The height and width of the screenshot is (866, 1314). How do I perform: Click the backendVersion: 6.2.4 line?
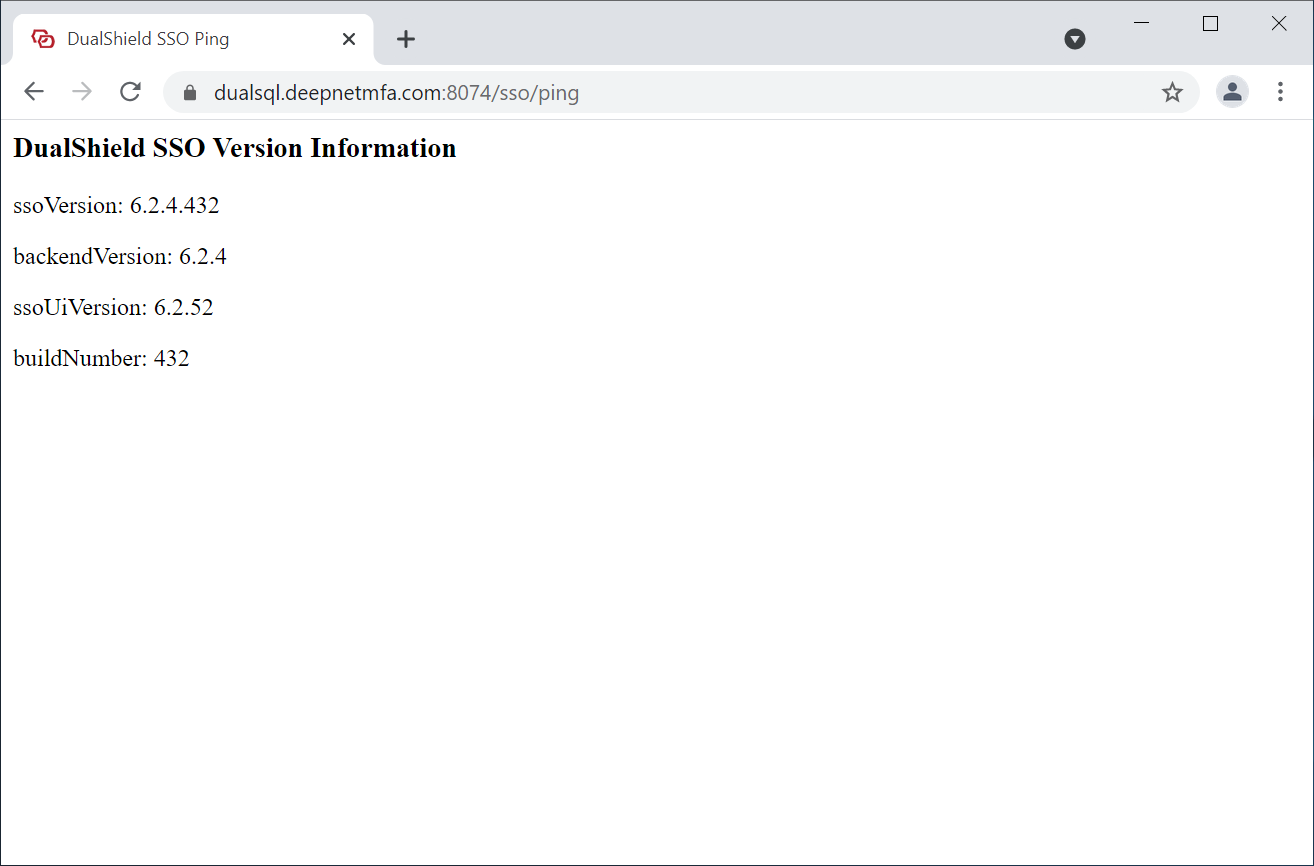[120, 257]
